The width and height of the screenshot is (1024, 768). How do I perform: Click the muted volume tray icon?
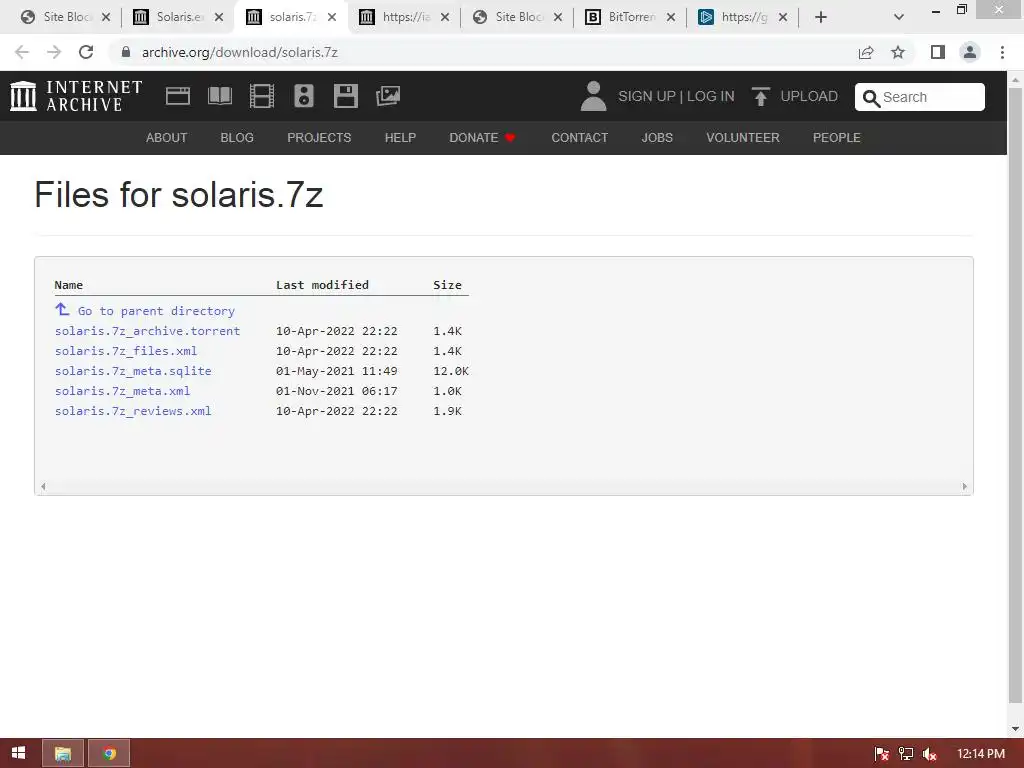[x=930, y=754]
